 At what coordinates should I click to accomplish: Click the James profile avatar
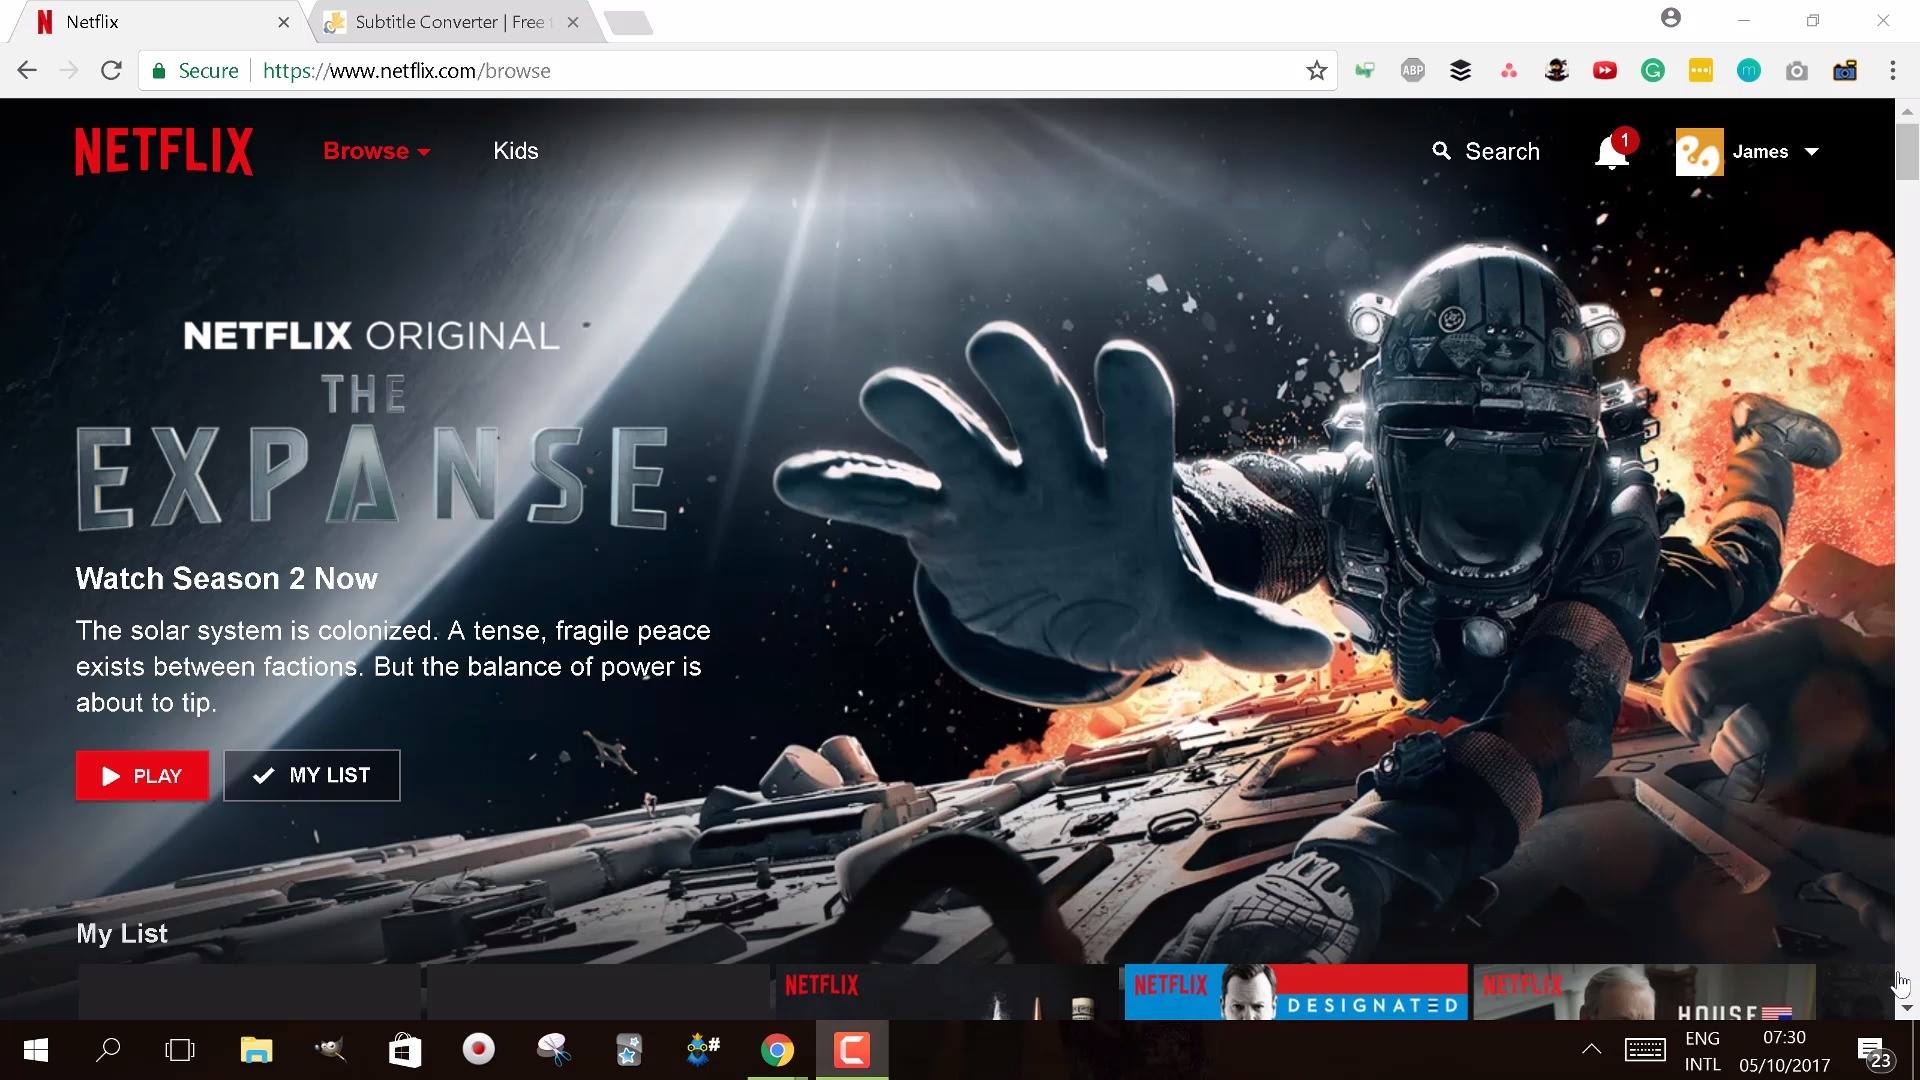[1700, 152]
